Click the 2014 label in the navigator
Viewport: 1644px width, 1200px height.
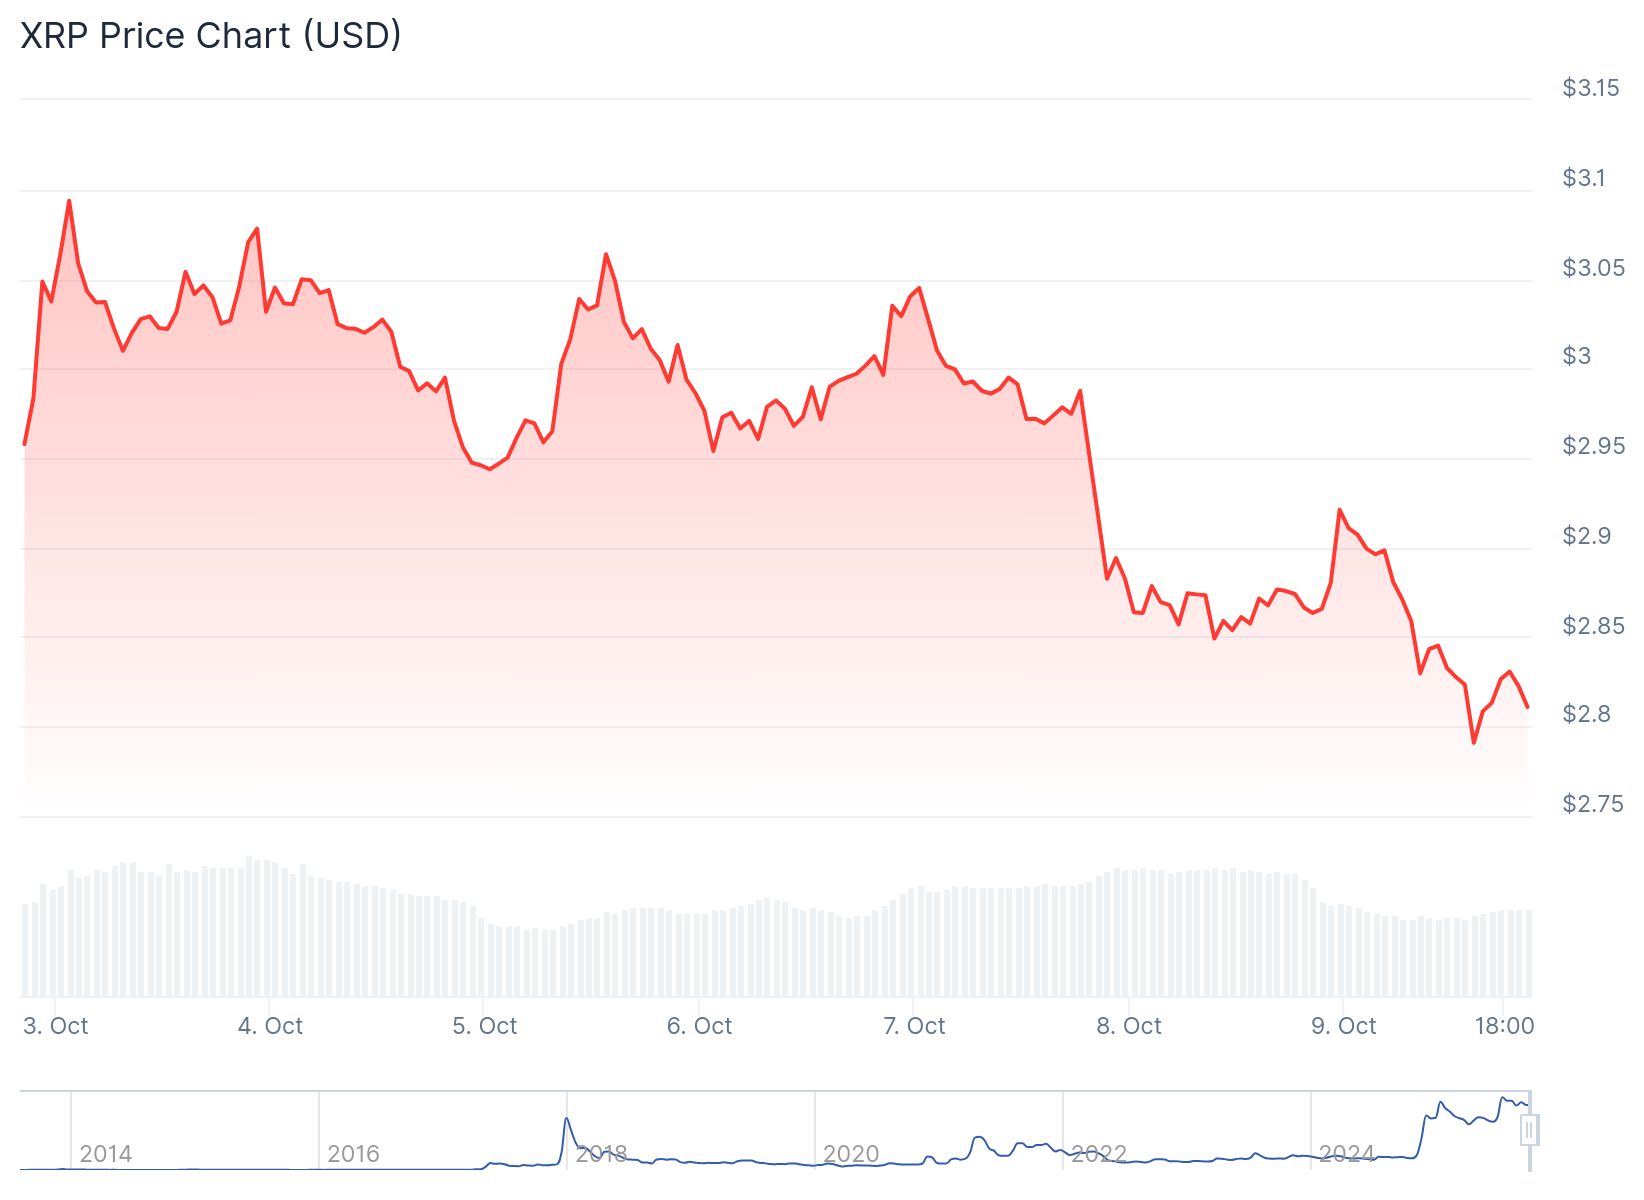click(106, 1154)
